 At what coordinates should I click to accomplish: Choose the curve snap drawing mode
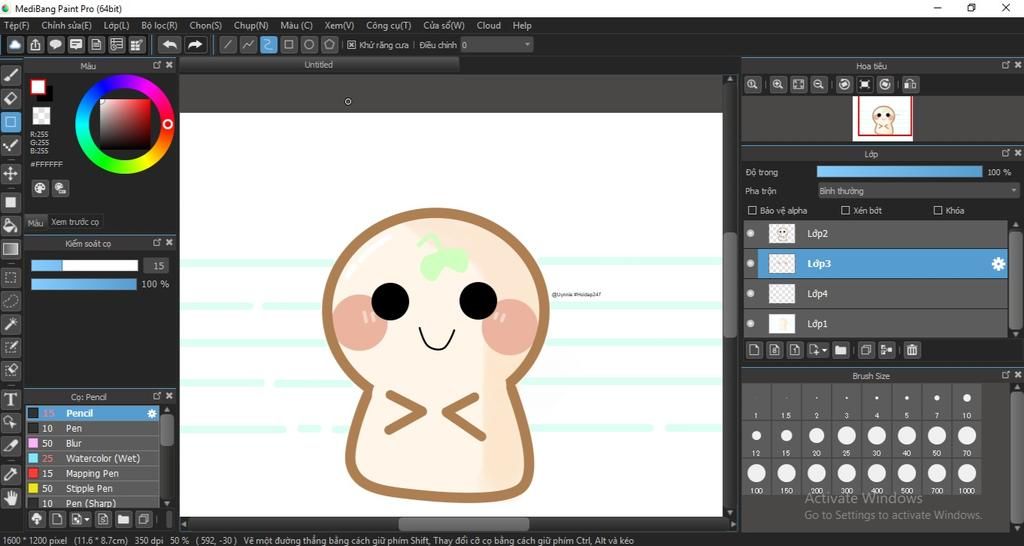268,44
